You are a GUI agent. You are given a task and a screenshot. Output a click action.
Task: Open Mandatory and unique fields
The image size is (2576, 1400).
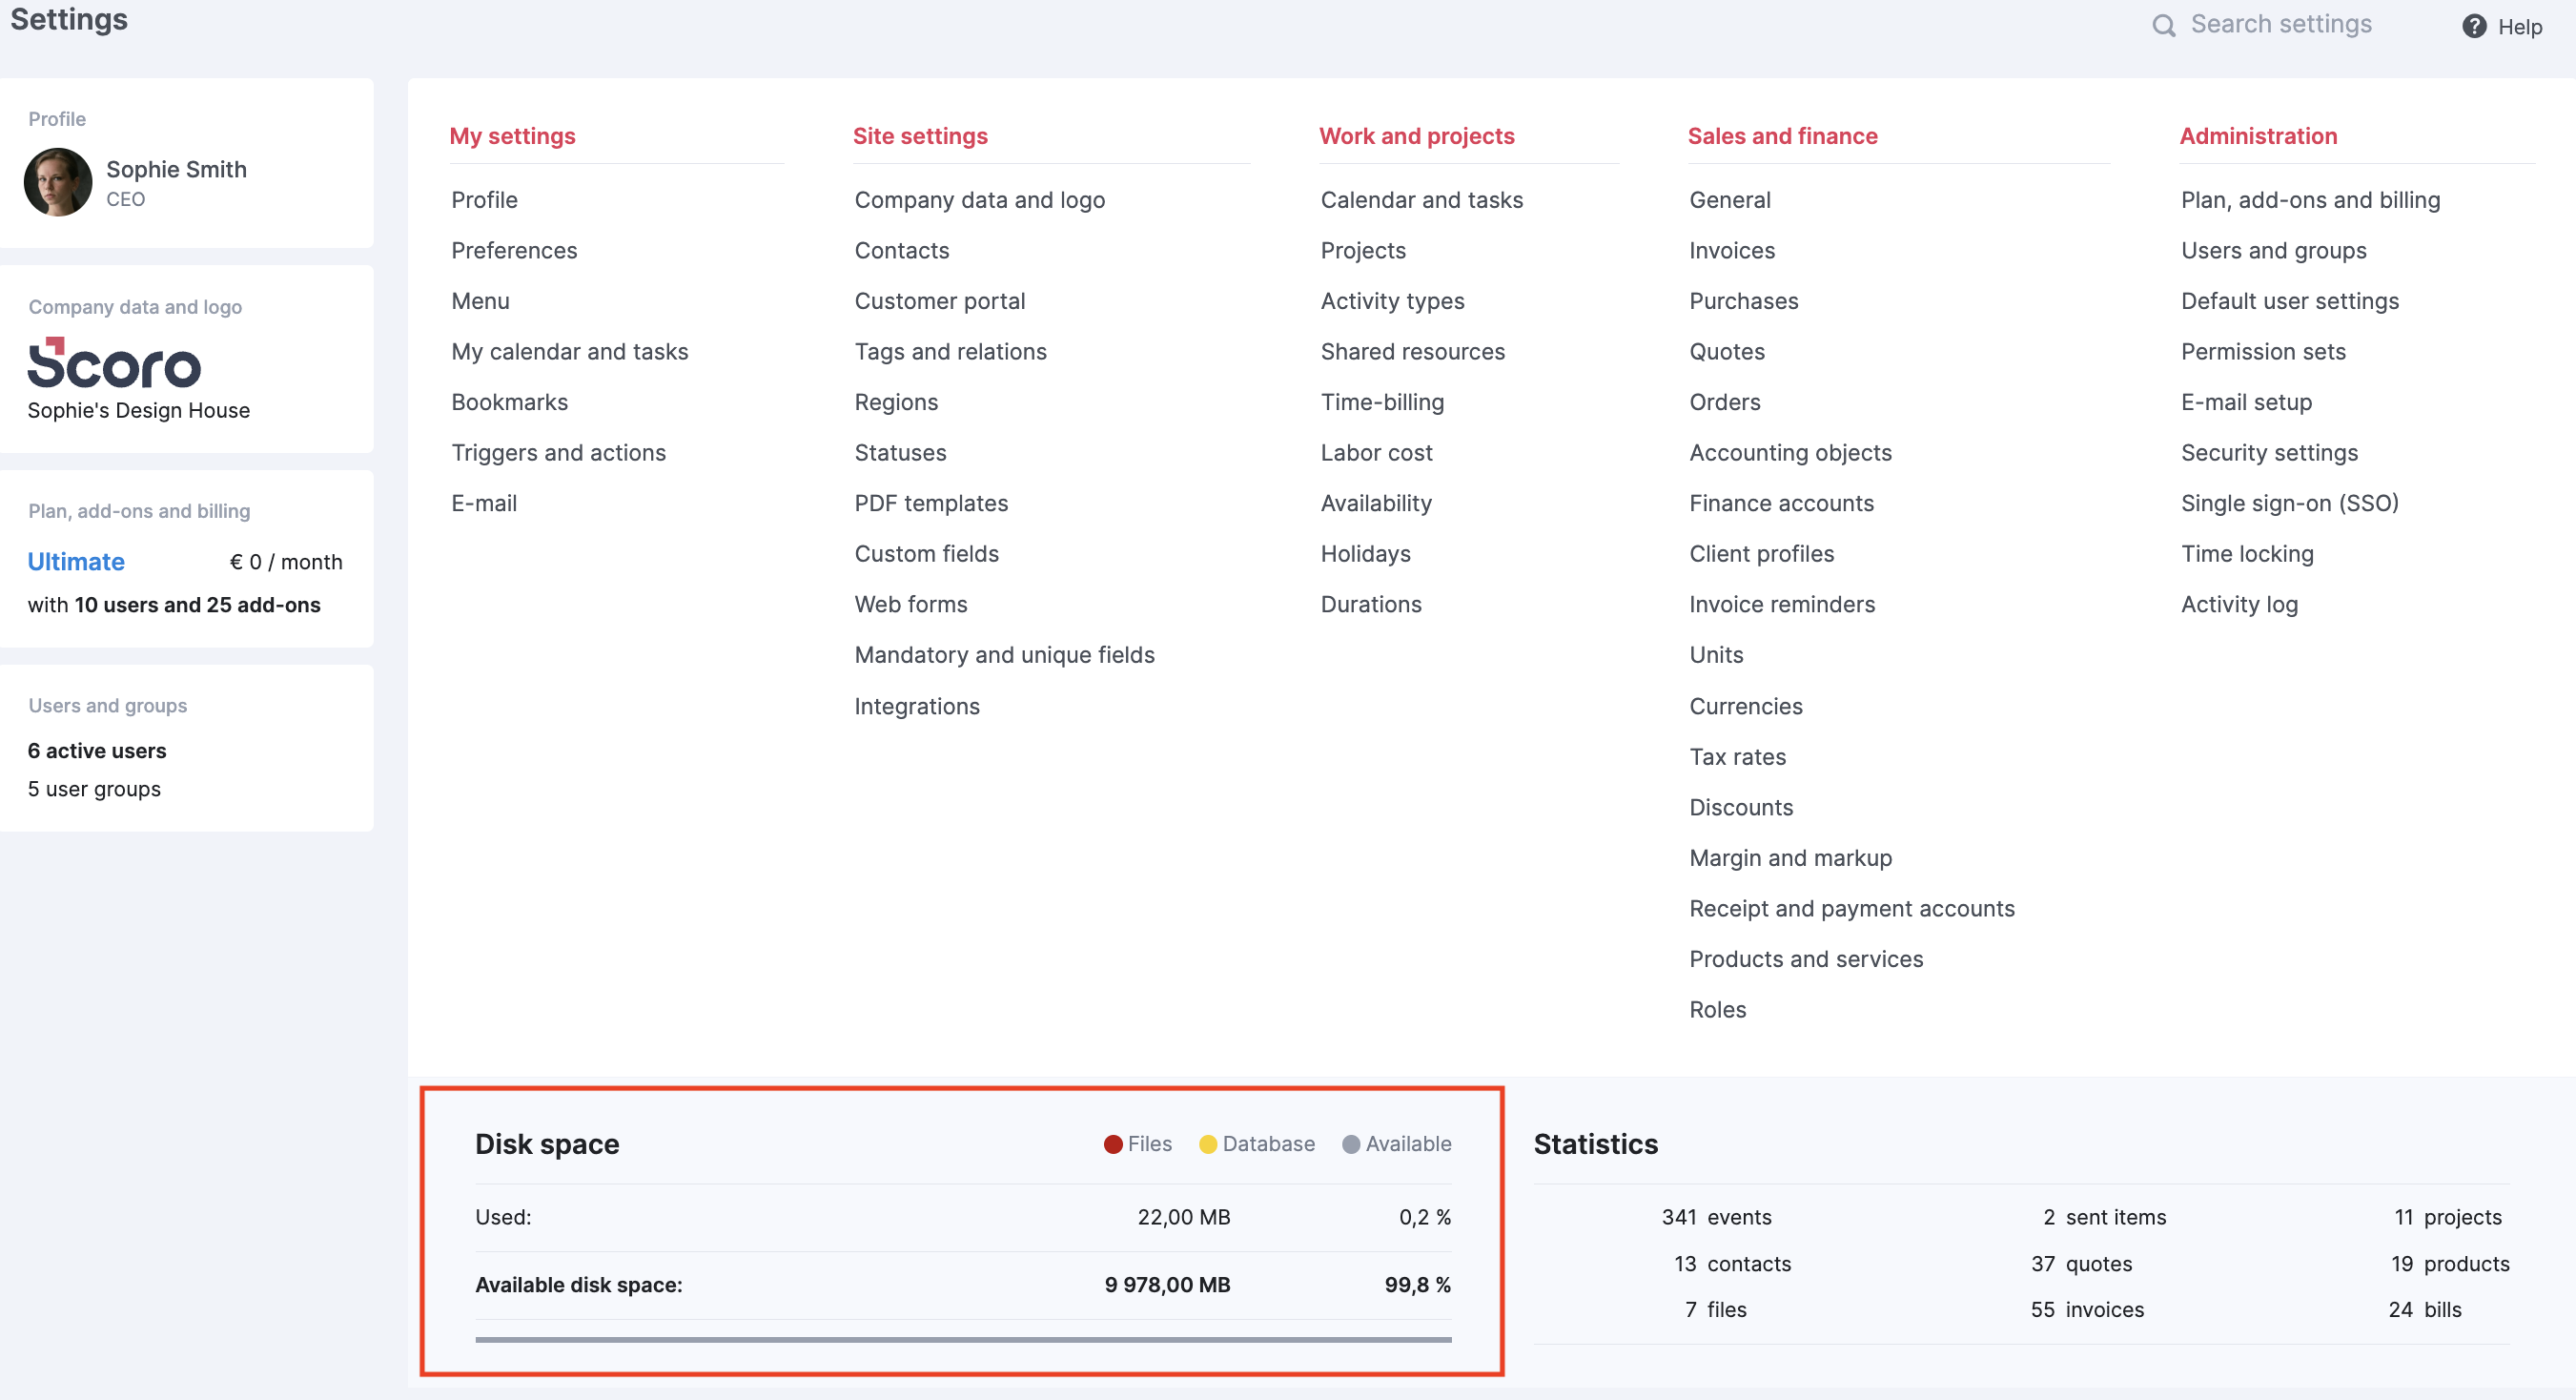pos(1004,655)
